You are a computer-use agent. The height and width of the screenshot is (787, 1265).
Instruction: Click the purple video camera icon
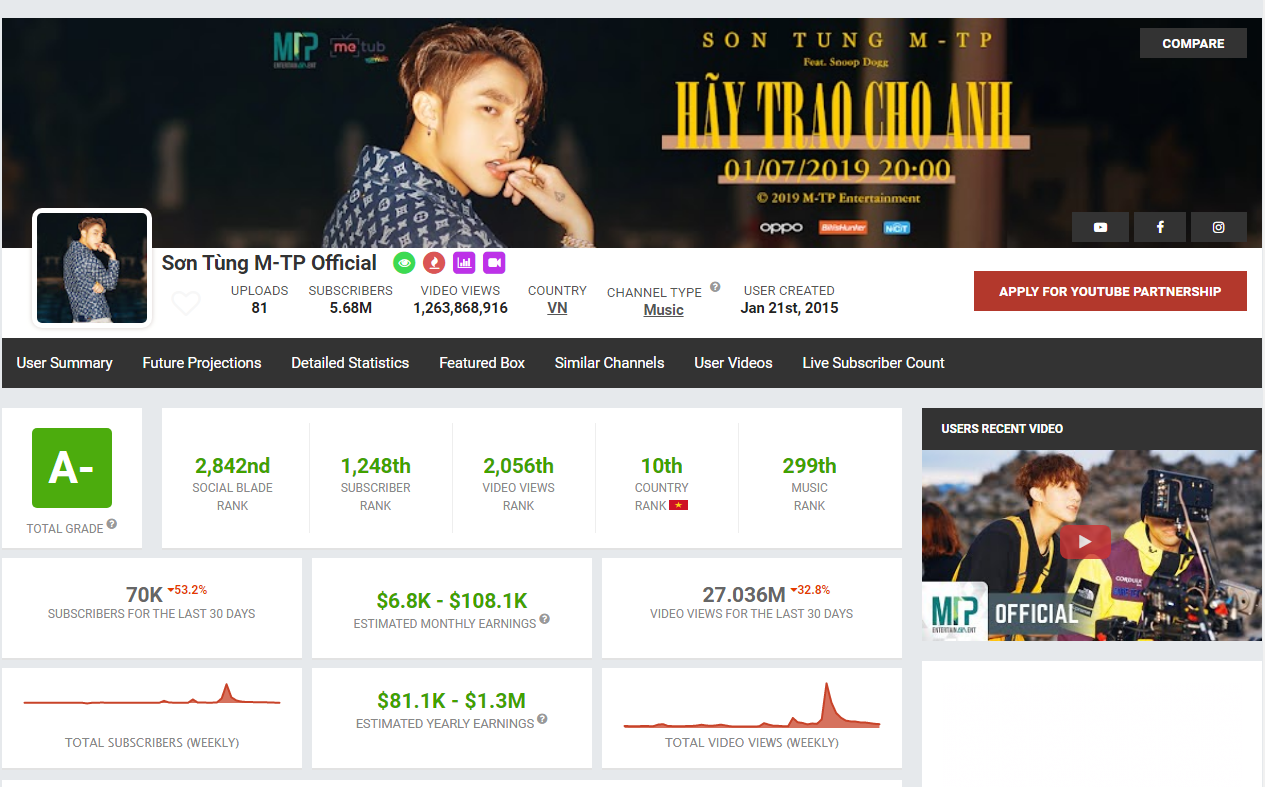tap(494, 263)
